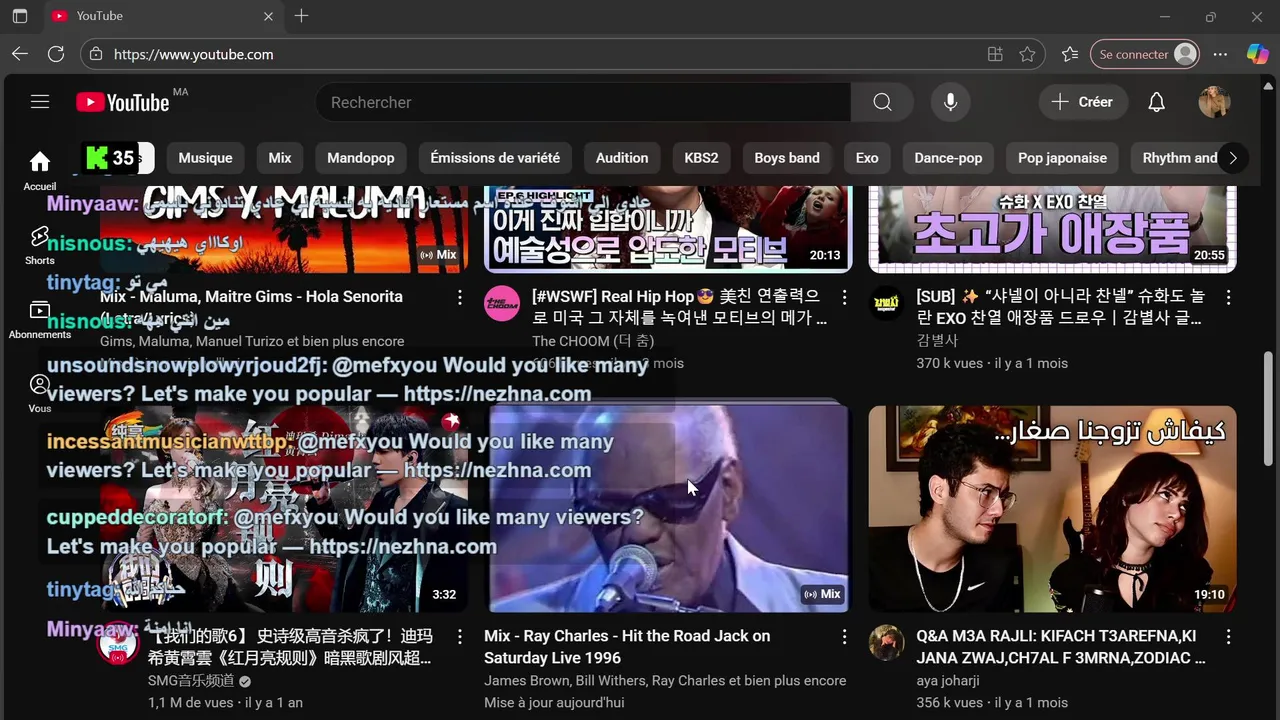Open a new browser tab
This screenshot has width=1280, height=720.
(301, 16)
